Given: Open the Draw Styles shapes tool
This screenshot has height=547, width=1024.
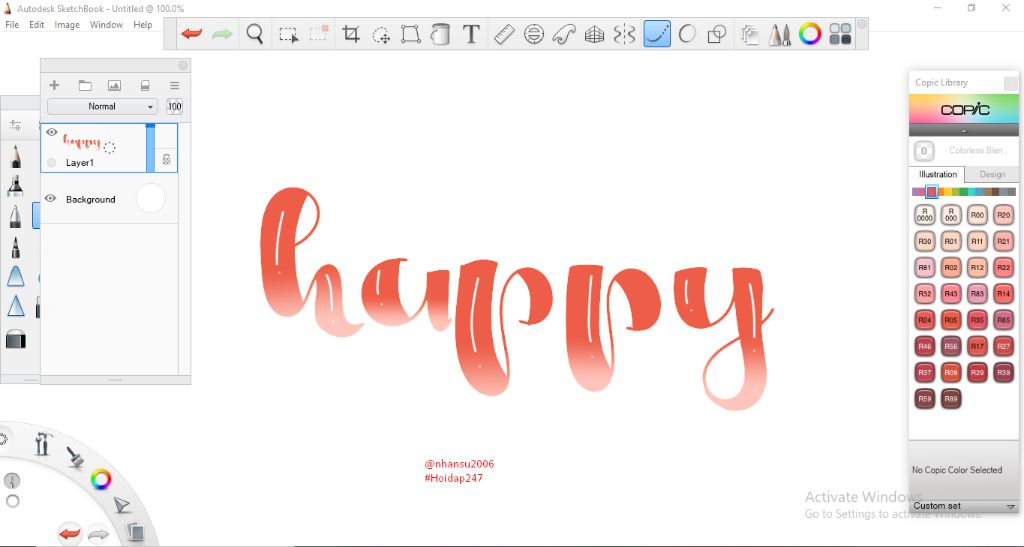Looking at the screenshot, I should (x=717, y=34).
